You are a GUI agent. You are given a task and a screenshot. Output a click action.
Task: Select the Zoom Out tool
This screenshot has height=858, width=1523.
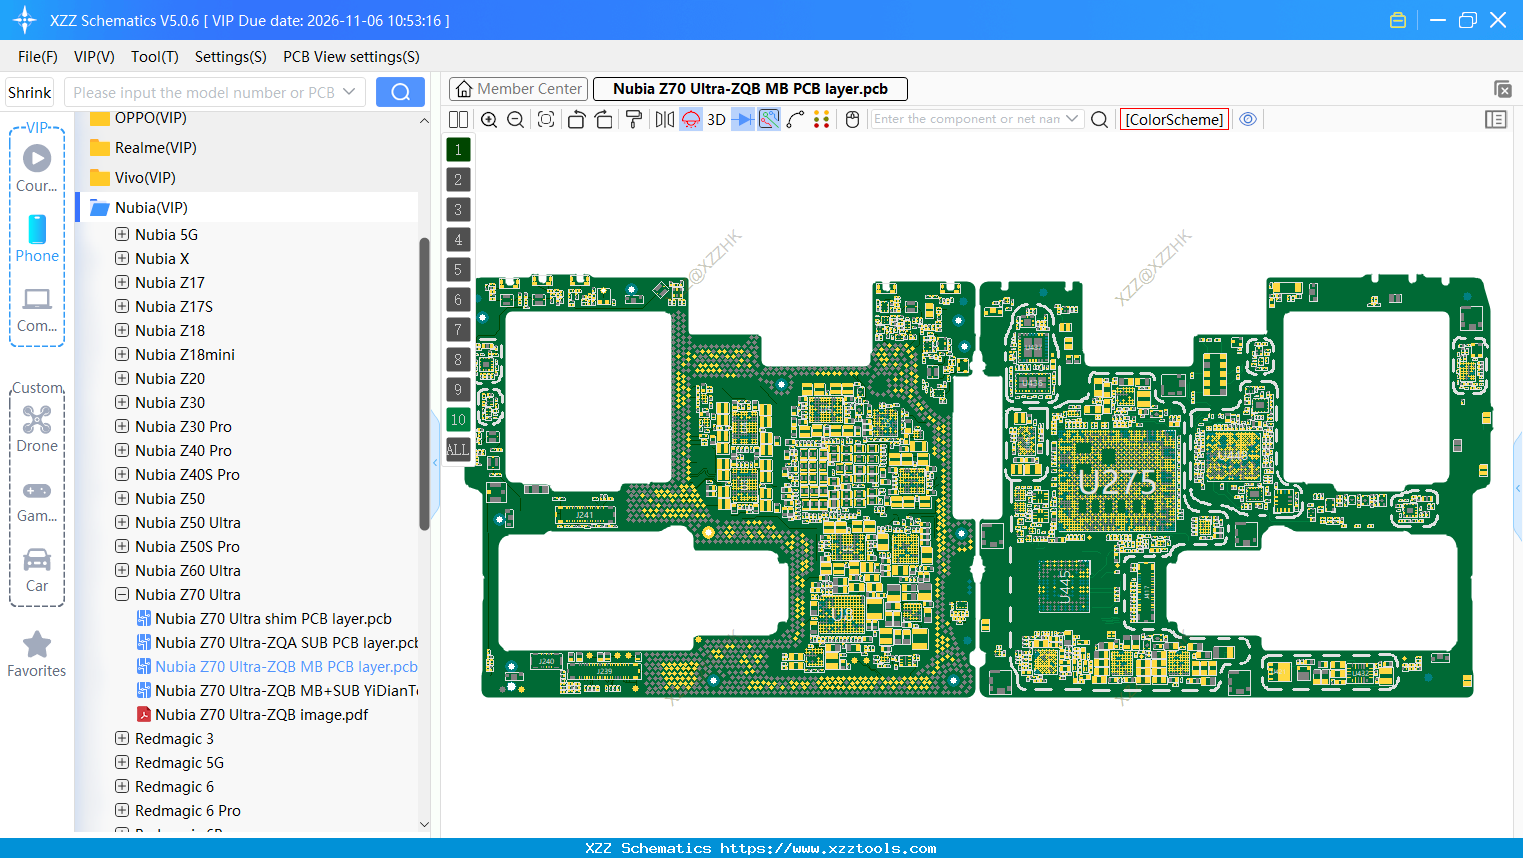(x=514, y=119)
